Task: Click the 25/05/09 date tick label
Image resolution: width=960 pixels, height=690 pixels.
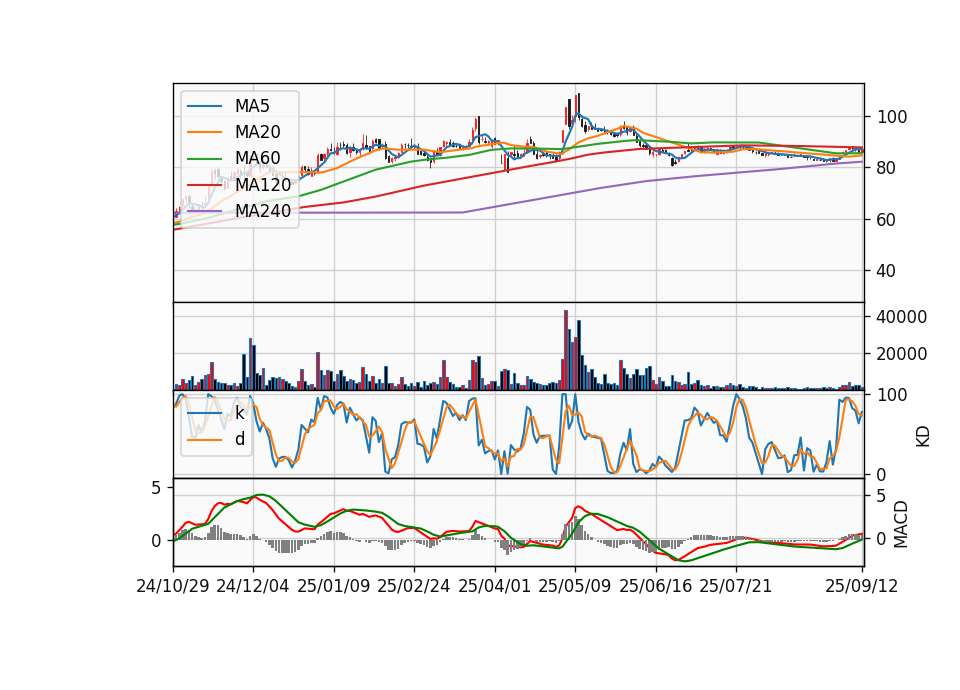Action: click(575, 586)
